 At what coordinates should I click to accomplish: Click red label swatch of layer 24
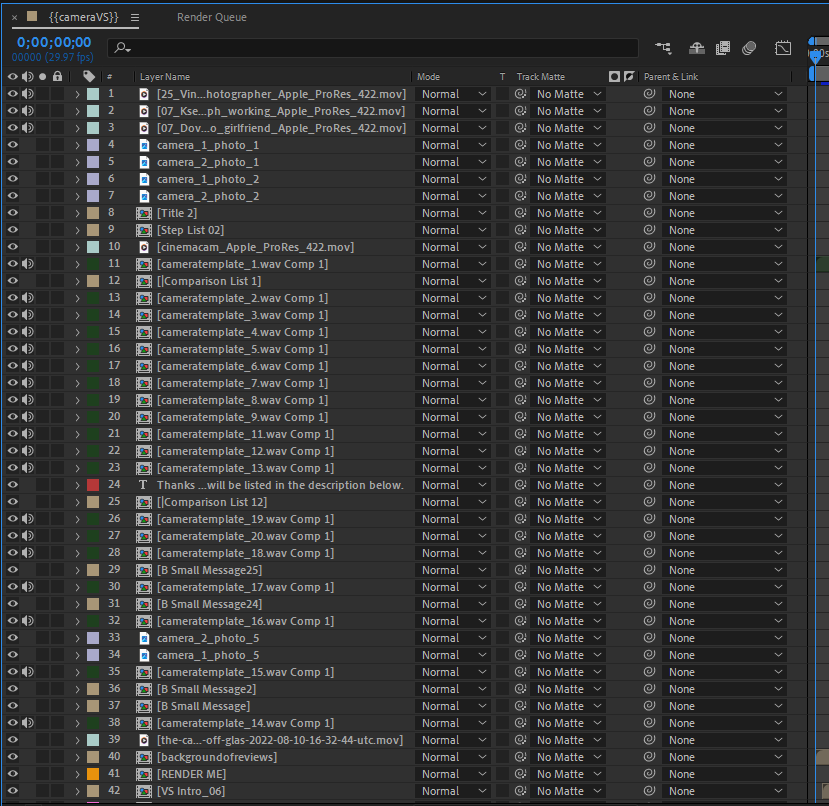click(93, 484)
